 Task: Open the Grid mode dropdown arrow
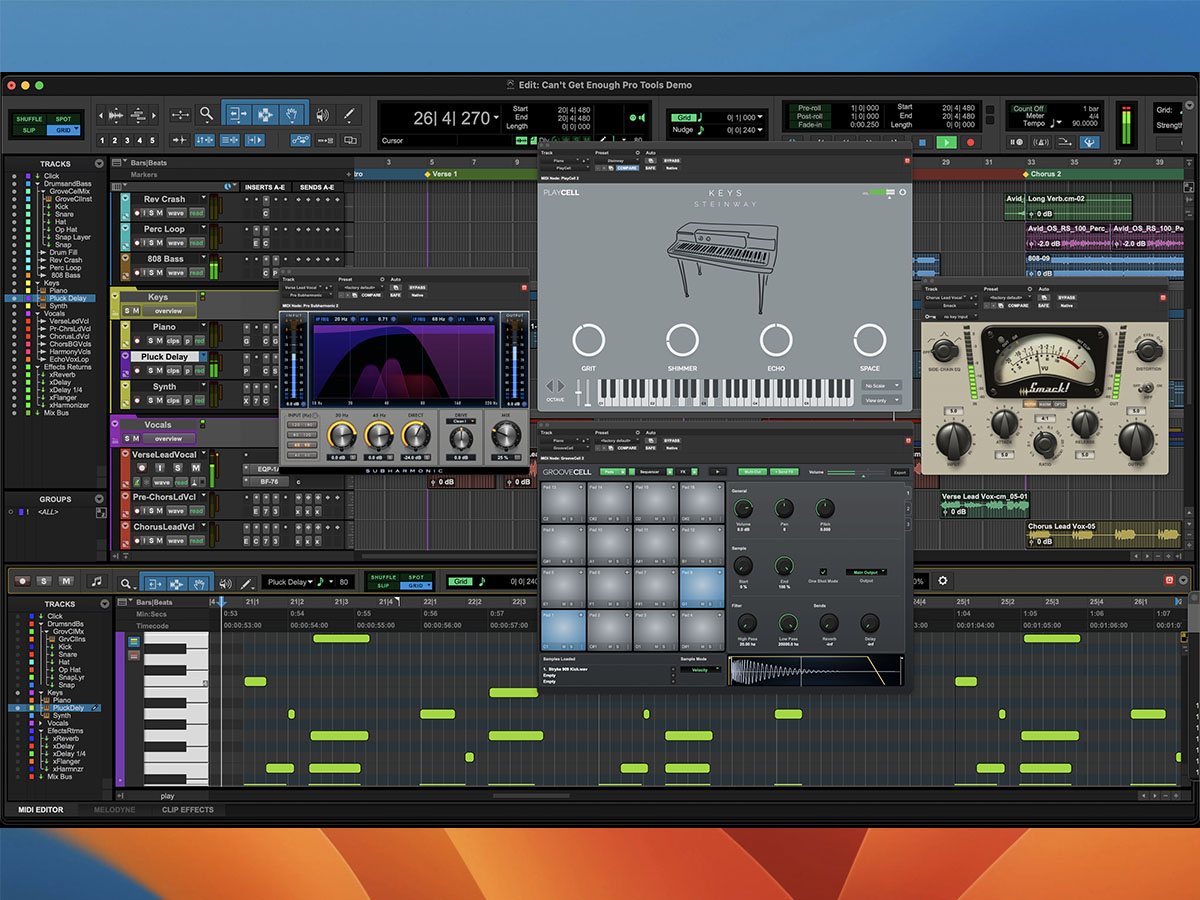tap(760, 117)
